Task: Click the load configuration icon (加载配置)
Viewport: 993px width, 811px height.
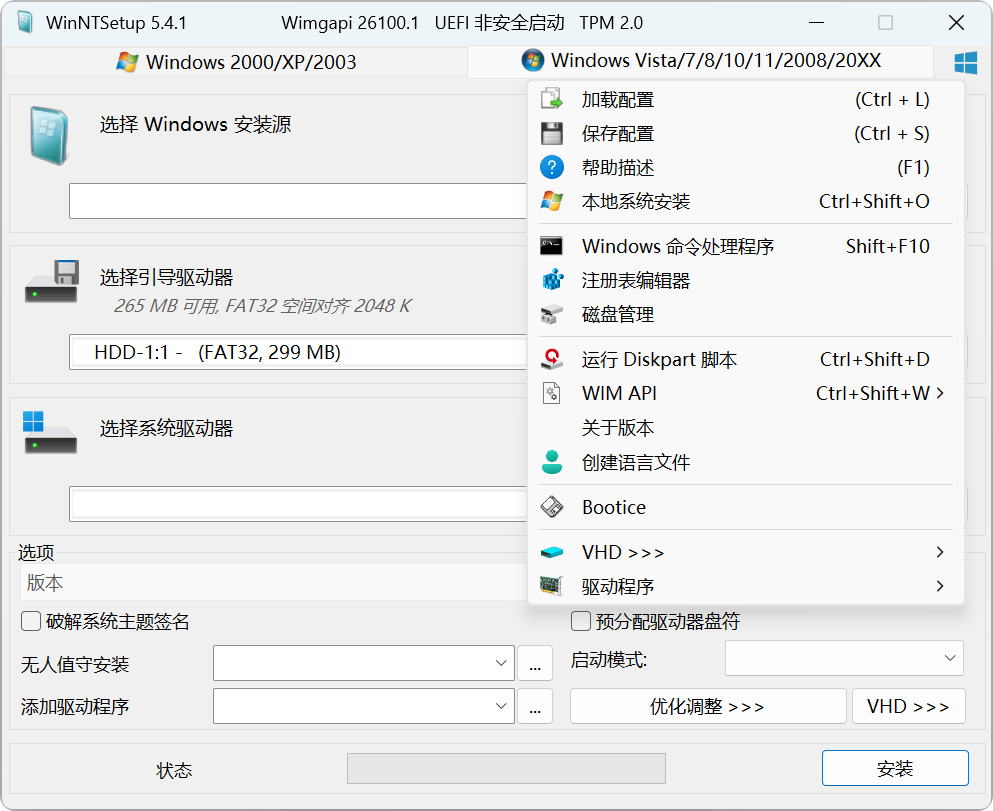Action: [x=552, y=99]
